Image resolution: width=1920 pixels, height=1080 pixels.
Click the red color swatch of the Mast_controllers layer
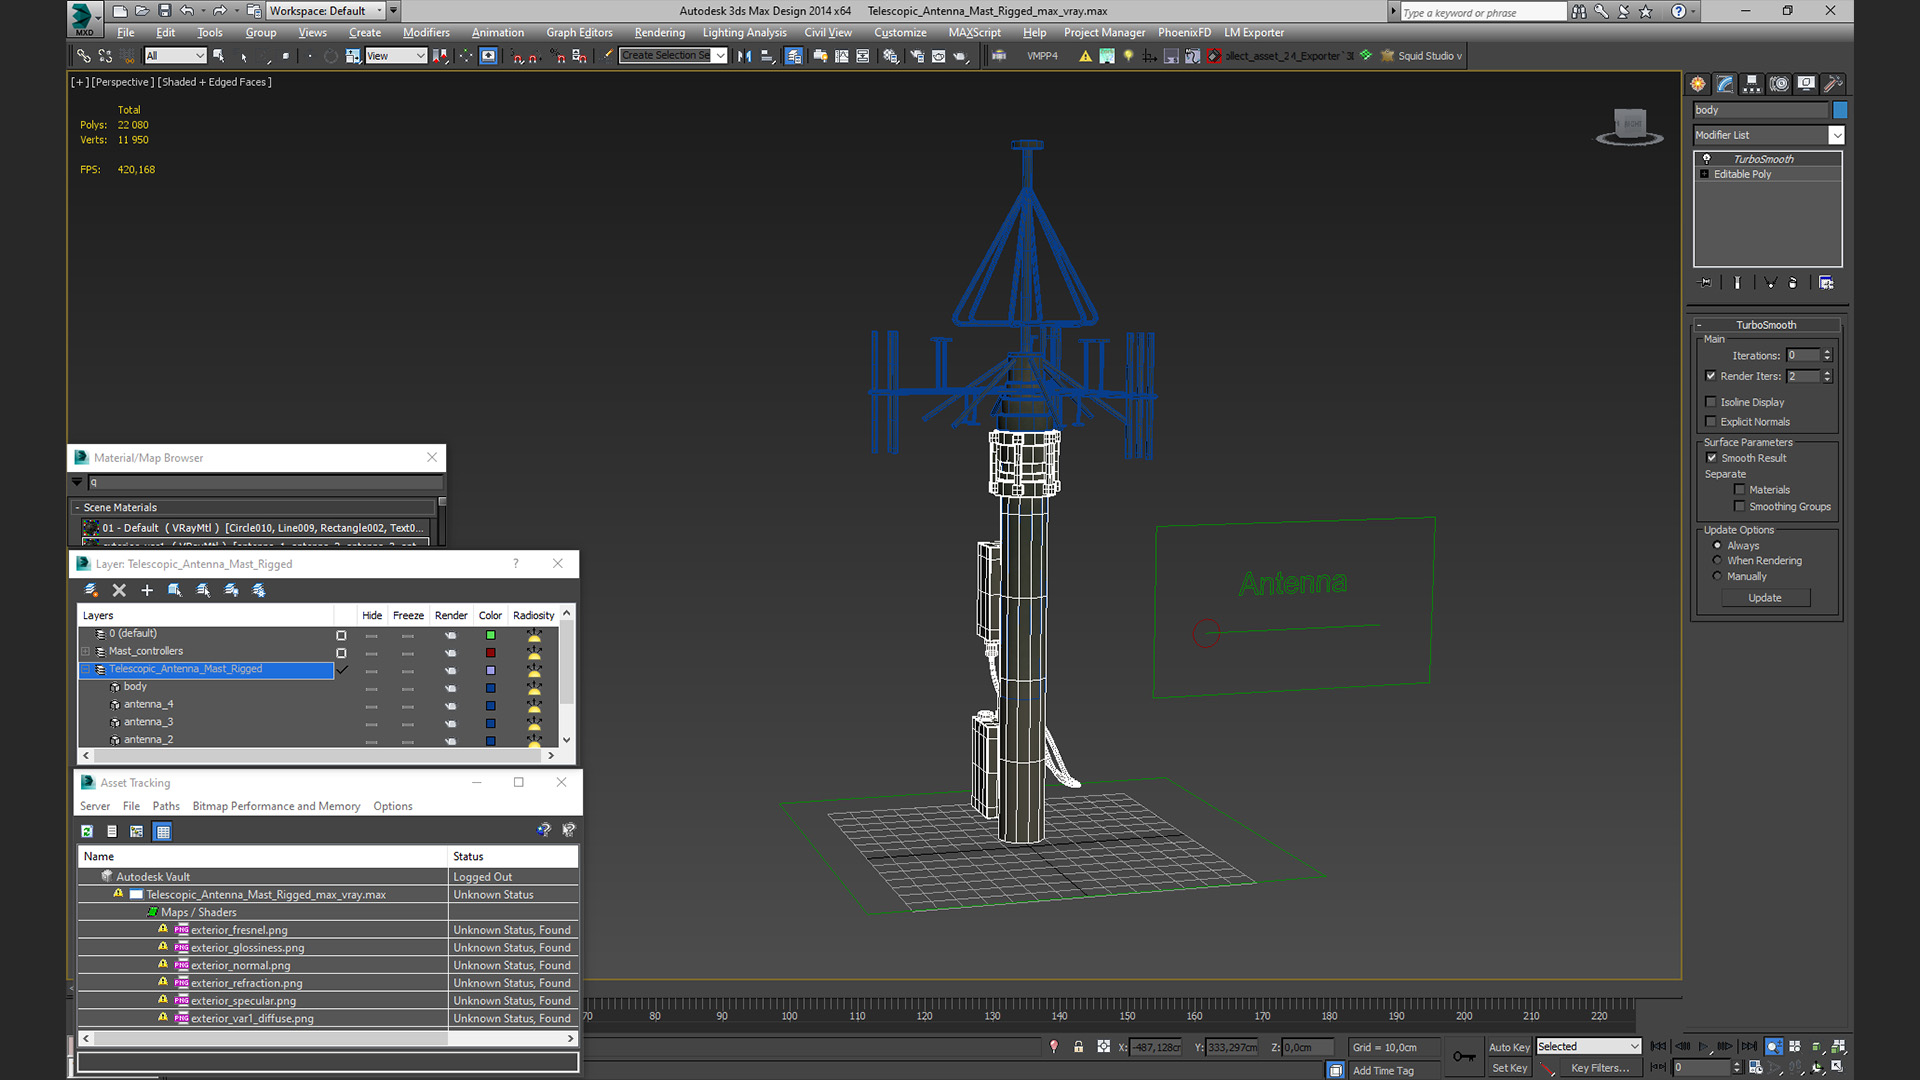(x=490, y=653)
